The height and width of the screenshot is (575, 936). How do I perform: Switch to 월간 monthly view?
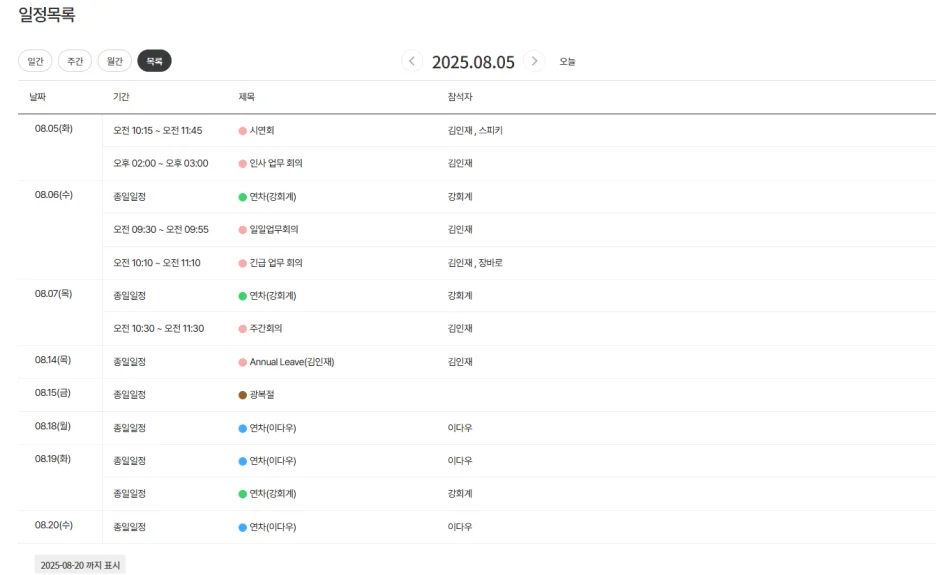[115, 61]
